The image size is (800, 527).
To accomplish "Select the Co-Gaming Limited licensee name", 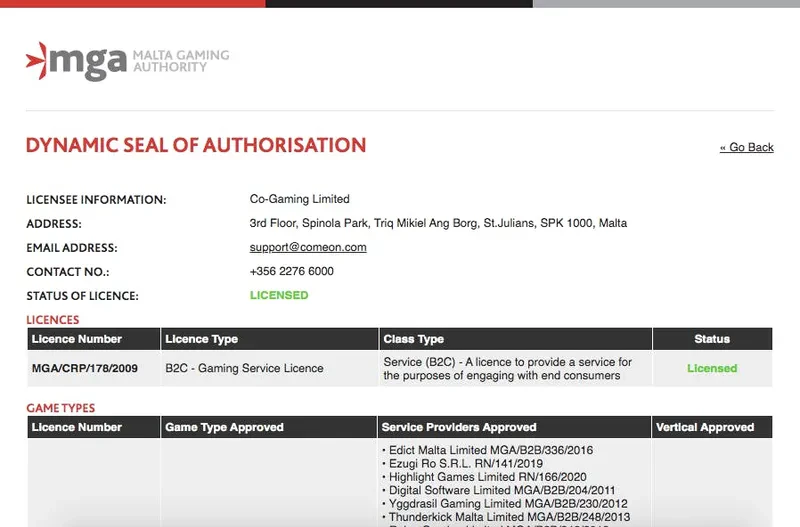I will (299, 199).
